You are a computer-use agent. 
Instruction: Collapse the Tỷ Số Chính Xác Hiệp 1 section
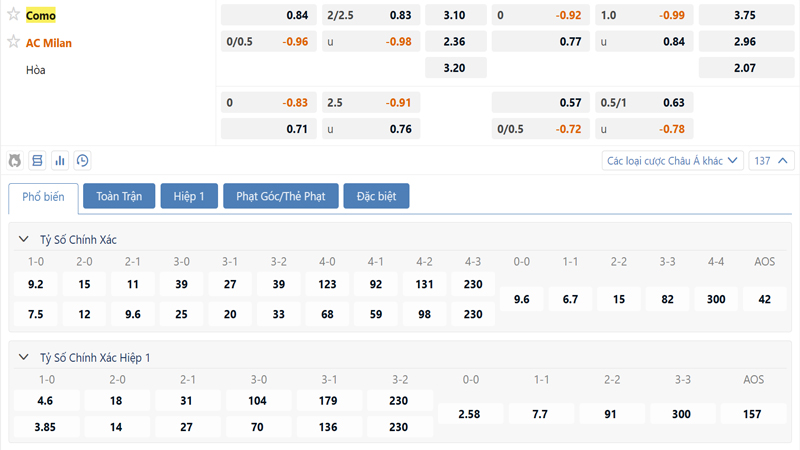point(23,357)
